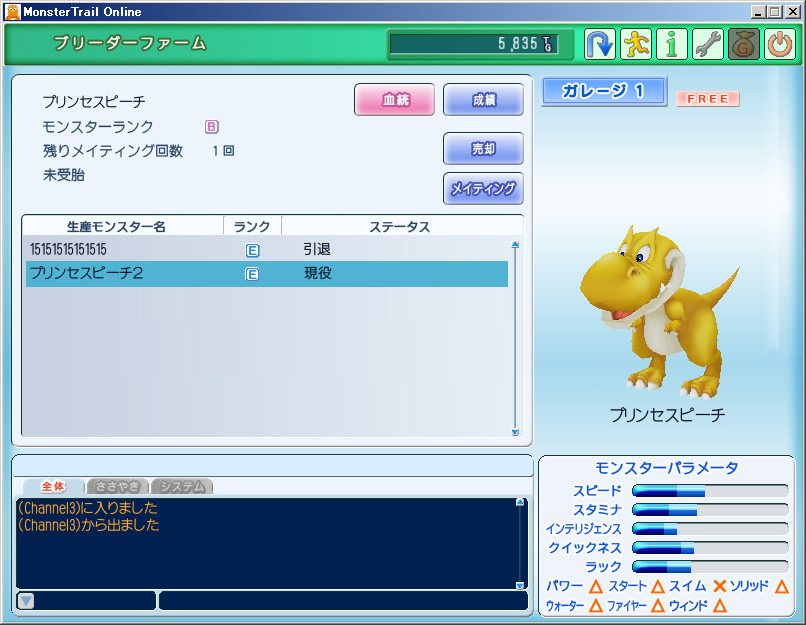Click the chat log scroll up arrow
The width and height of the screenshot is (806, 625).
click(520, 502)
